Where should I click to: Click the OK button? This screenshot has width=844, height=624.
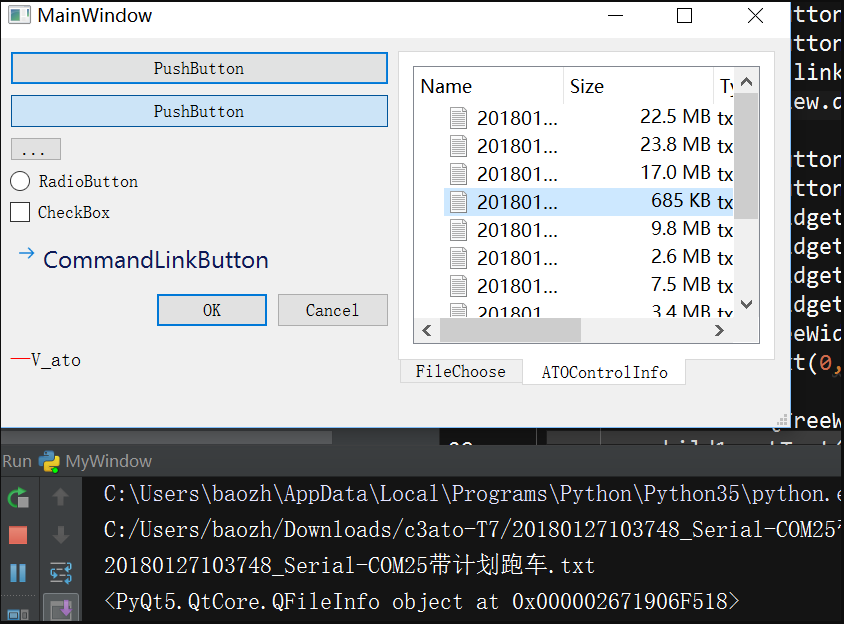pos(211,310)
